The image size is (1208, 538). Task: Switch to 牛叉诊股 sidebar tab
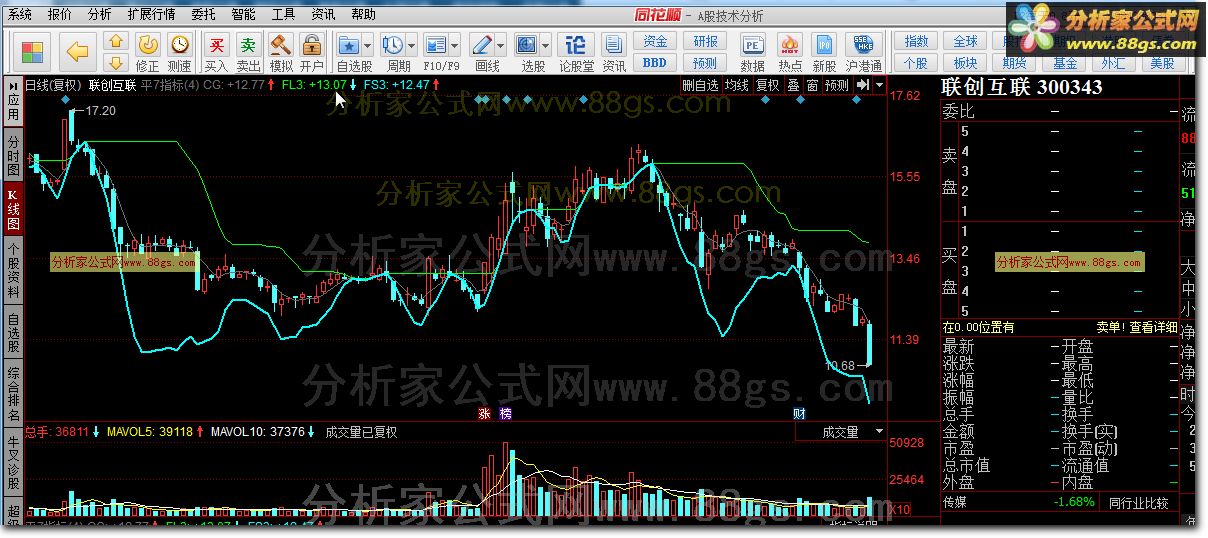pyautogui.click(x=13, y=462)
